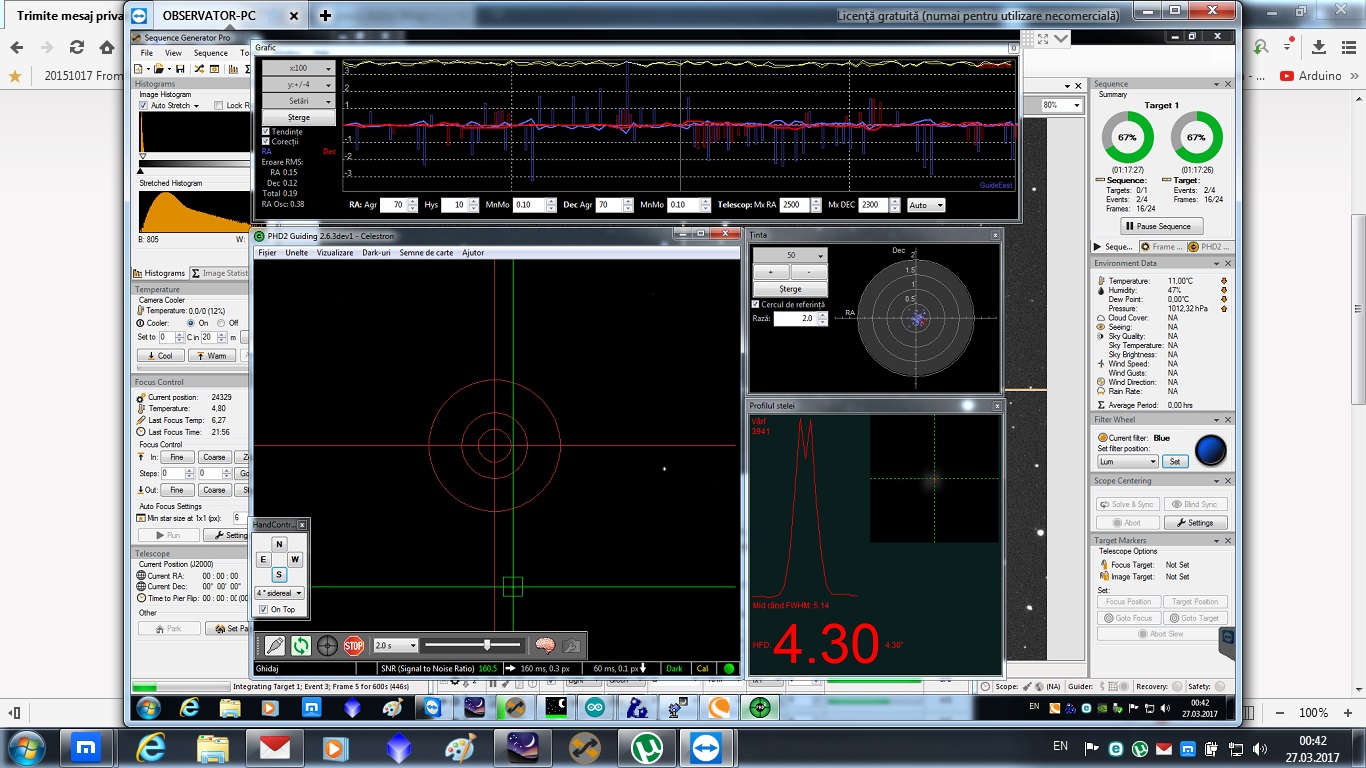Toggle the On Top checkbox in HandController

pos(263,609)
